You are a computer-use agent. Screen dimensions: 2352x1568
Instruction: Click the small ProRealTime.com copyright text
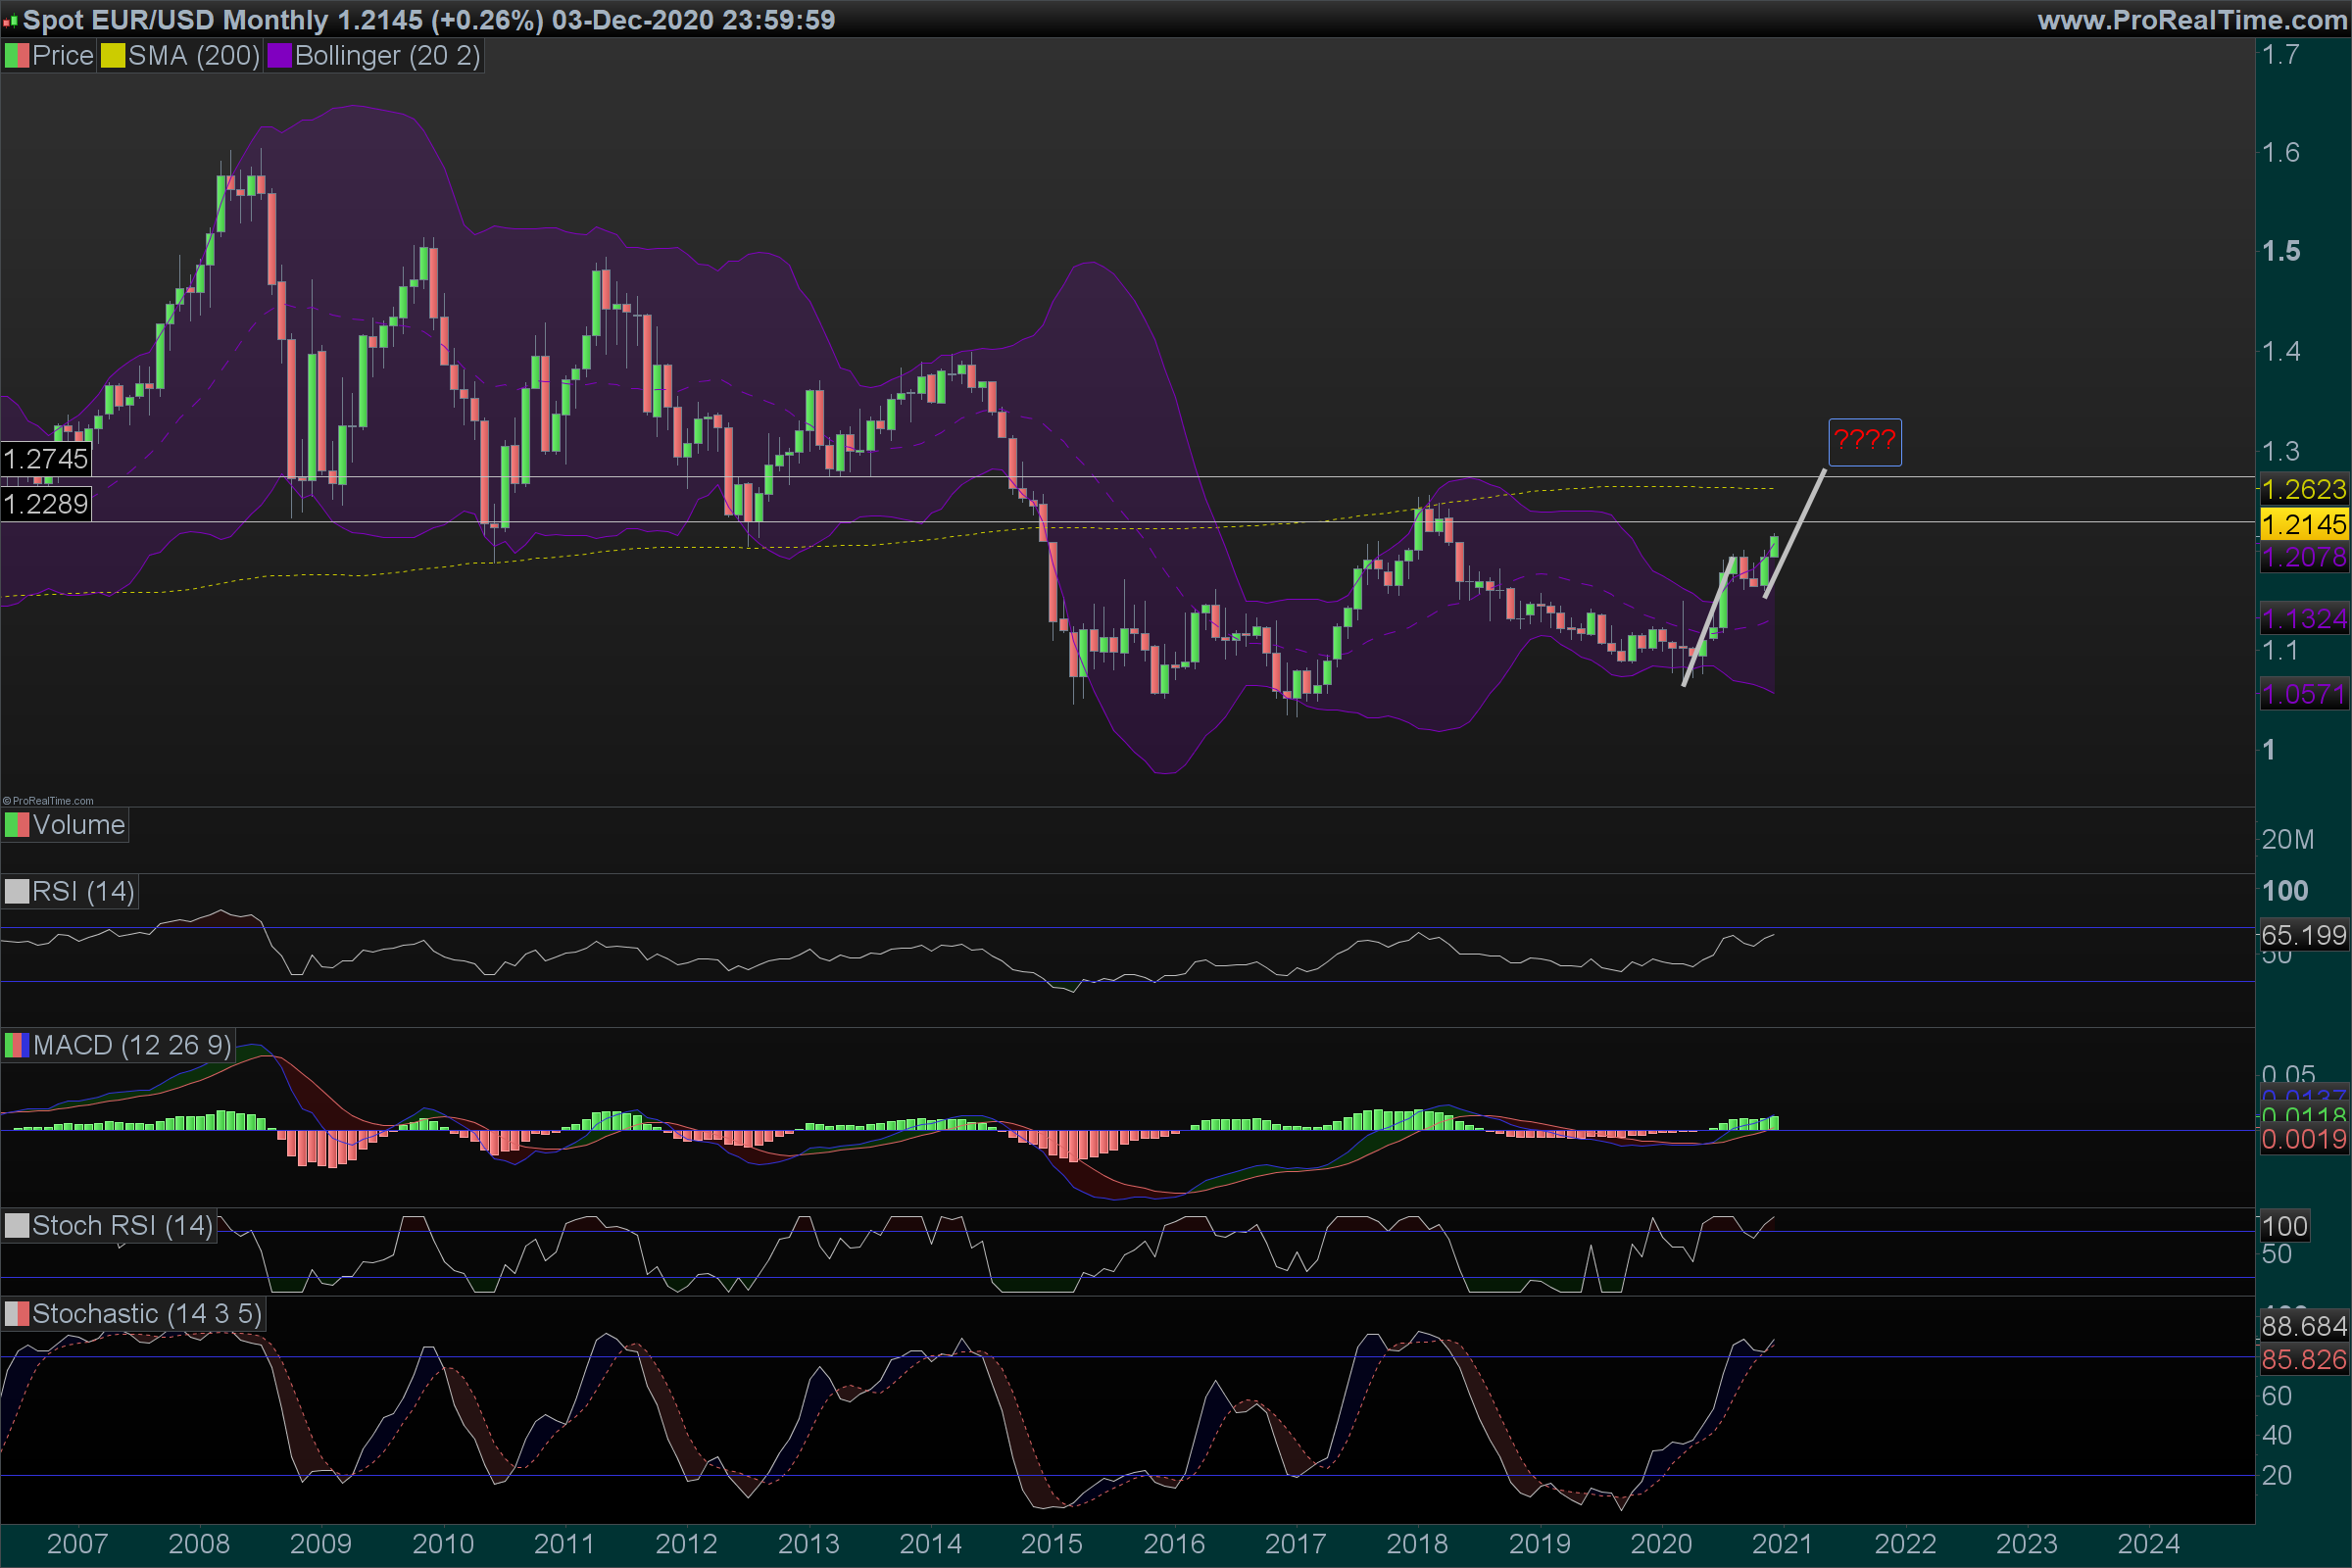coord(48,801)
